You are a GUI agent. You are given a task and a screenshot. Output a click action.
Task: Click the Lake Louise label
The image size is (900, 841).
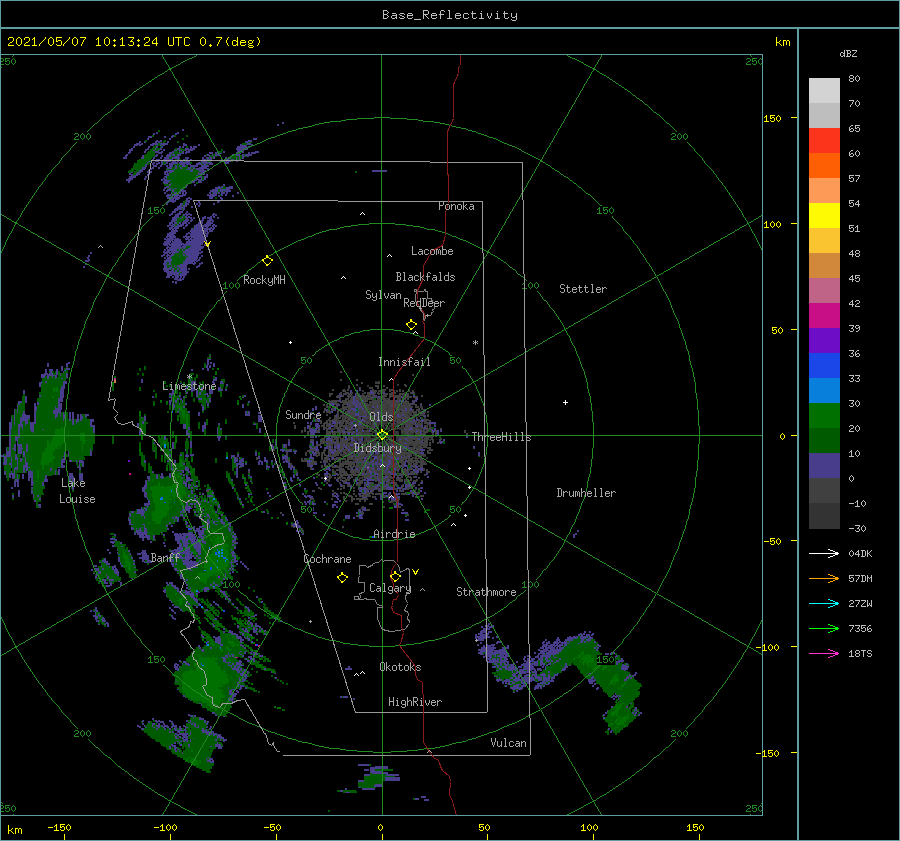(77, 491)
